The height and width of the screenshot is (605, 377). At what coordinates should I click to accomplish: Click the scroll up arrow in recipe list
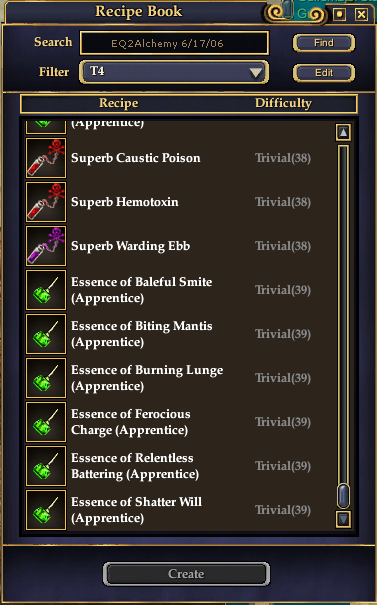pos(343,132)
